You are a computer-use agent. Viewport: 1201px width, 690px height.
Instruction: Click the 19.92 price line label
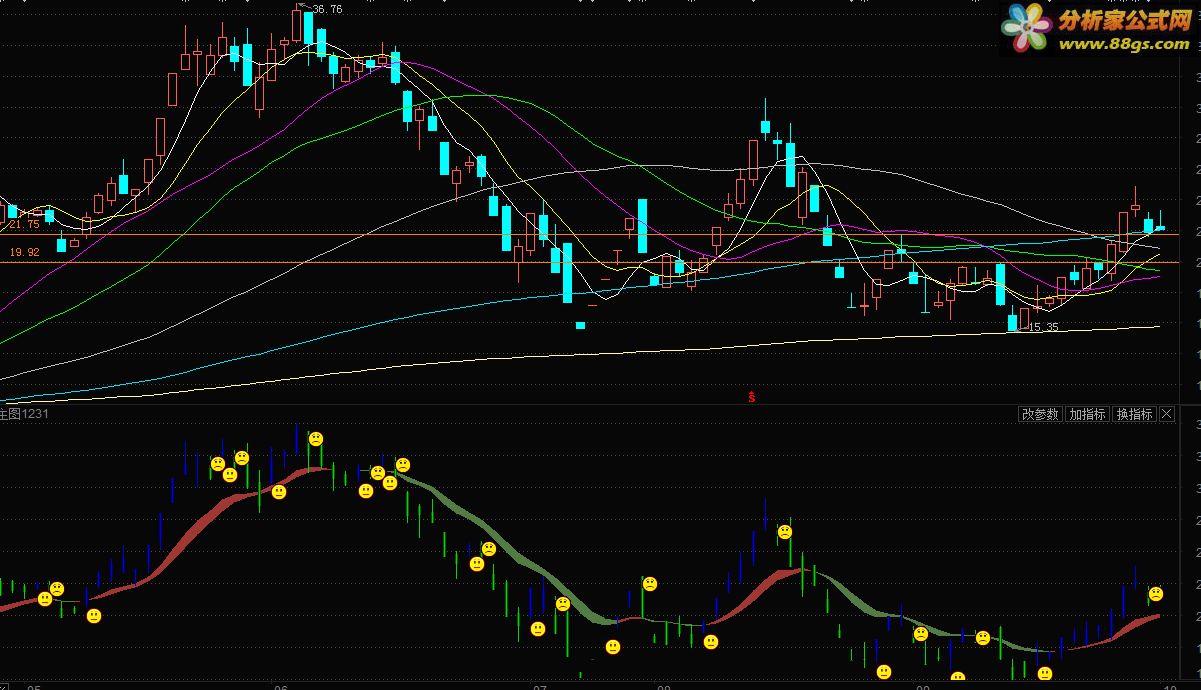pyautogui.click(x=25, y=253)
